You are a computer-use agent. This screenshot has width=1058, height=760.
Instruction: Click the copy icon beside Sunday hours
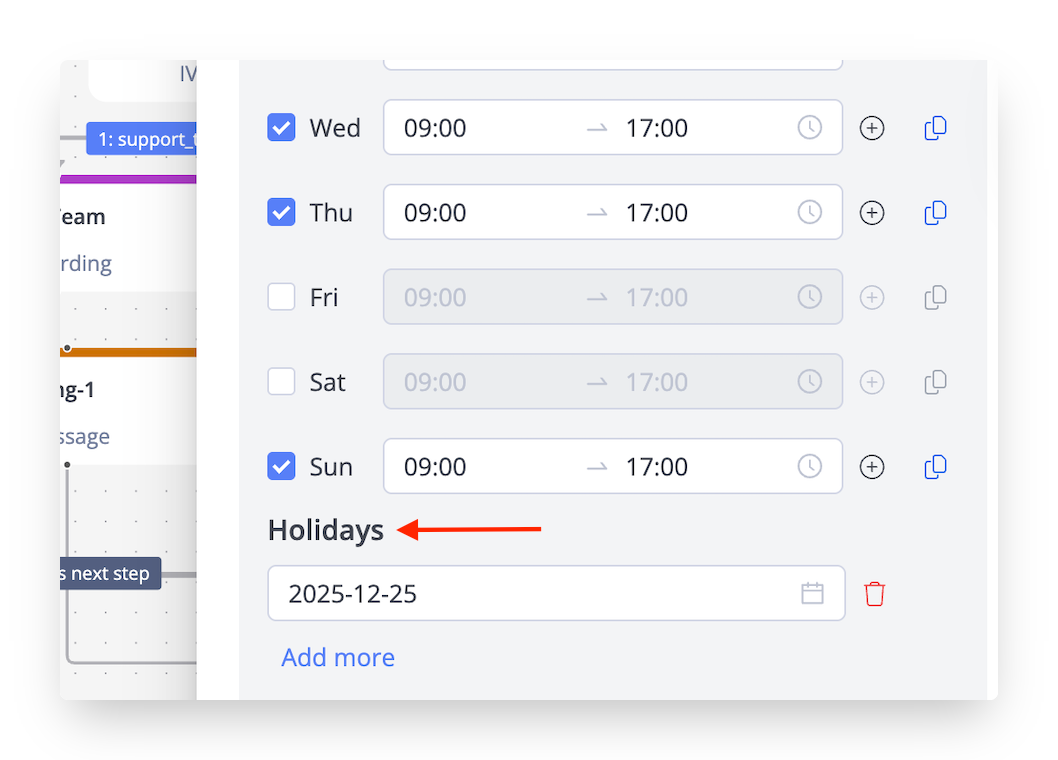pyautogui.click(x=935, y=467)
